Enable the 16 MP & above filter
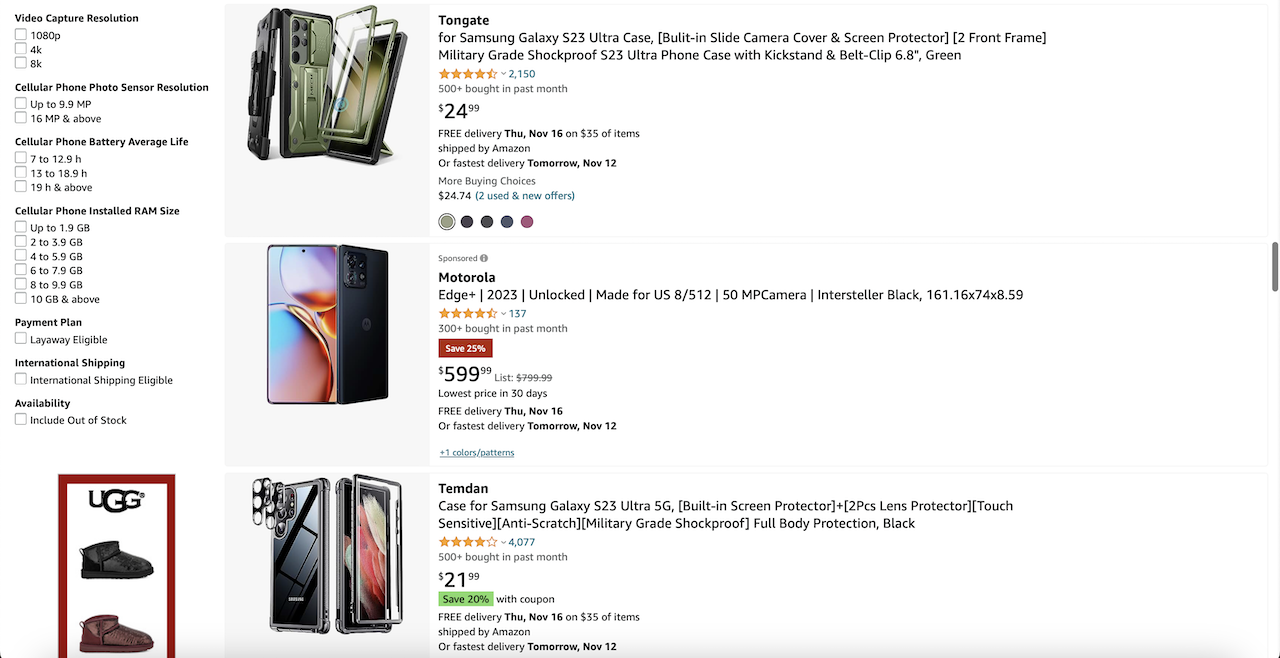 click(x=21, y=118)
